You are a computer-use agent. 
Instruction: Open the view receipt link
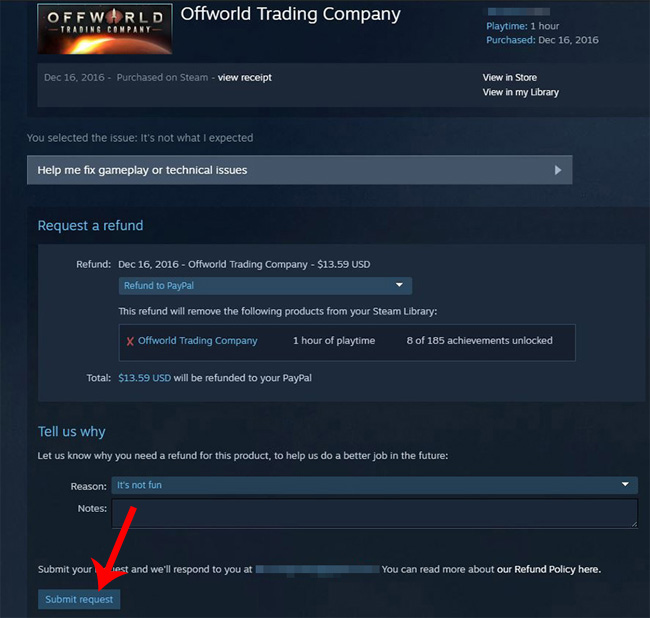point(245,78)
